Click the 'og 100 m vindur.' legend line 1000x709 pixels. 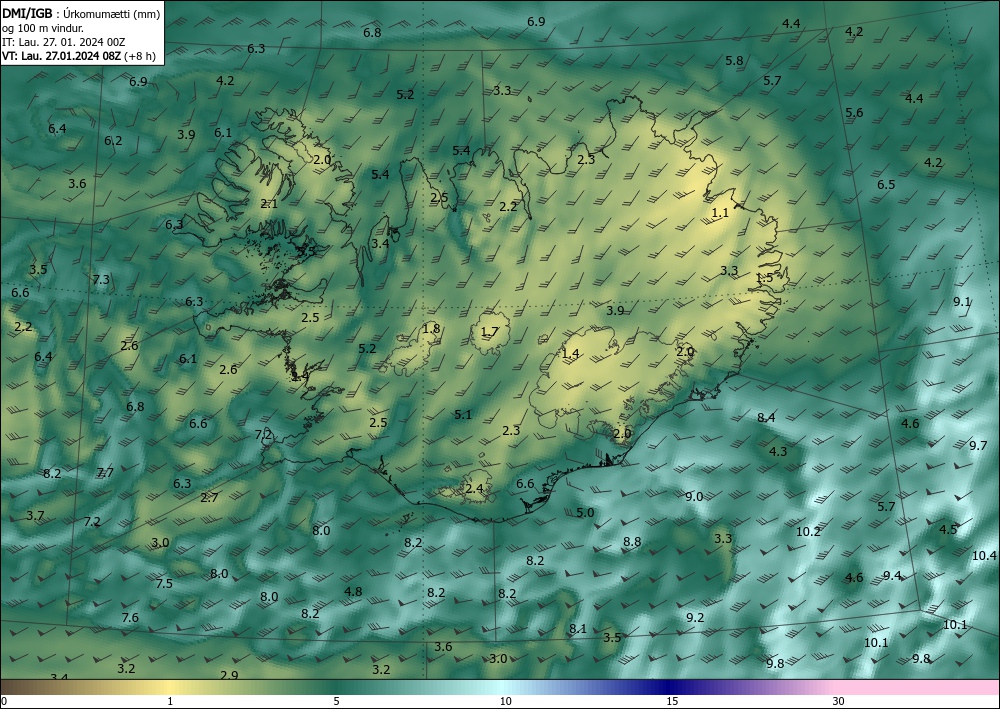coord(43,28)
